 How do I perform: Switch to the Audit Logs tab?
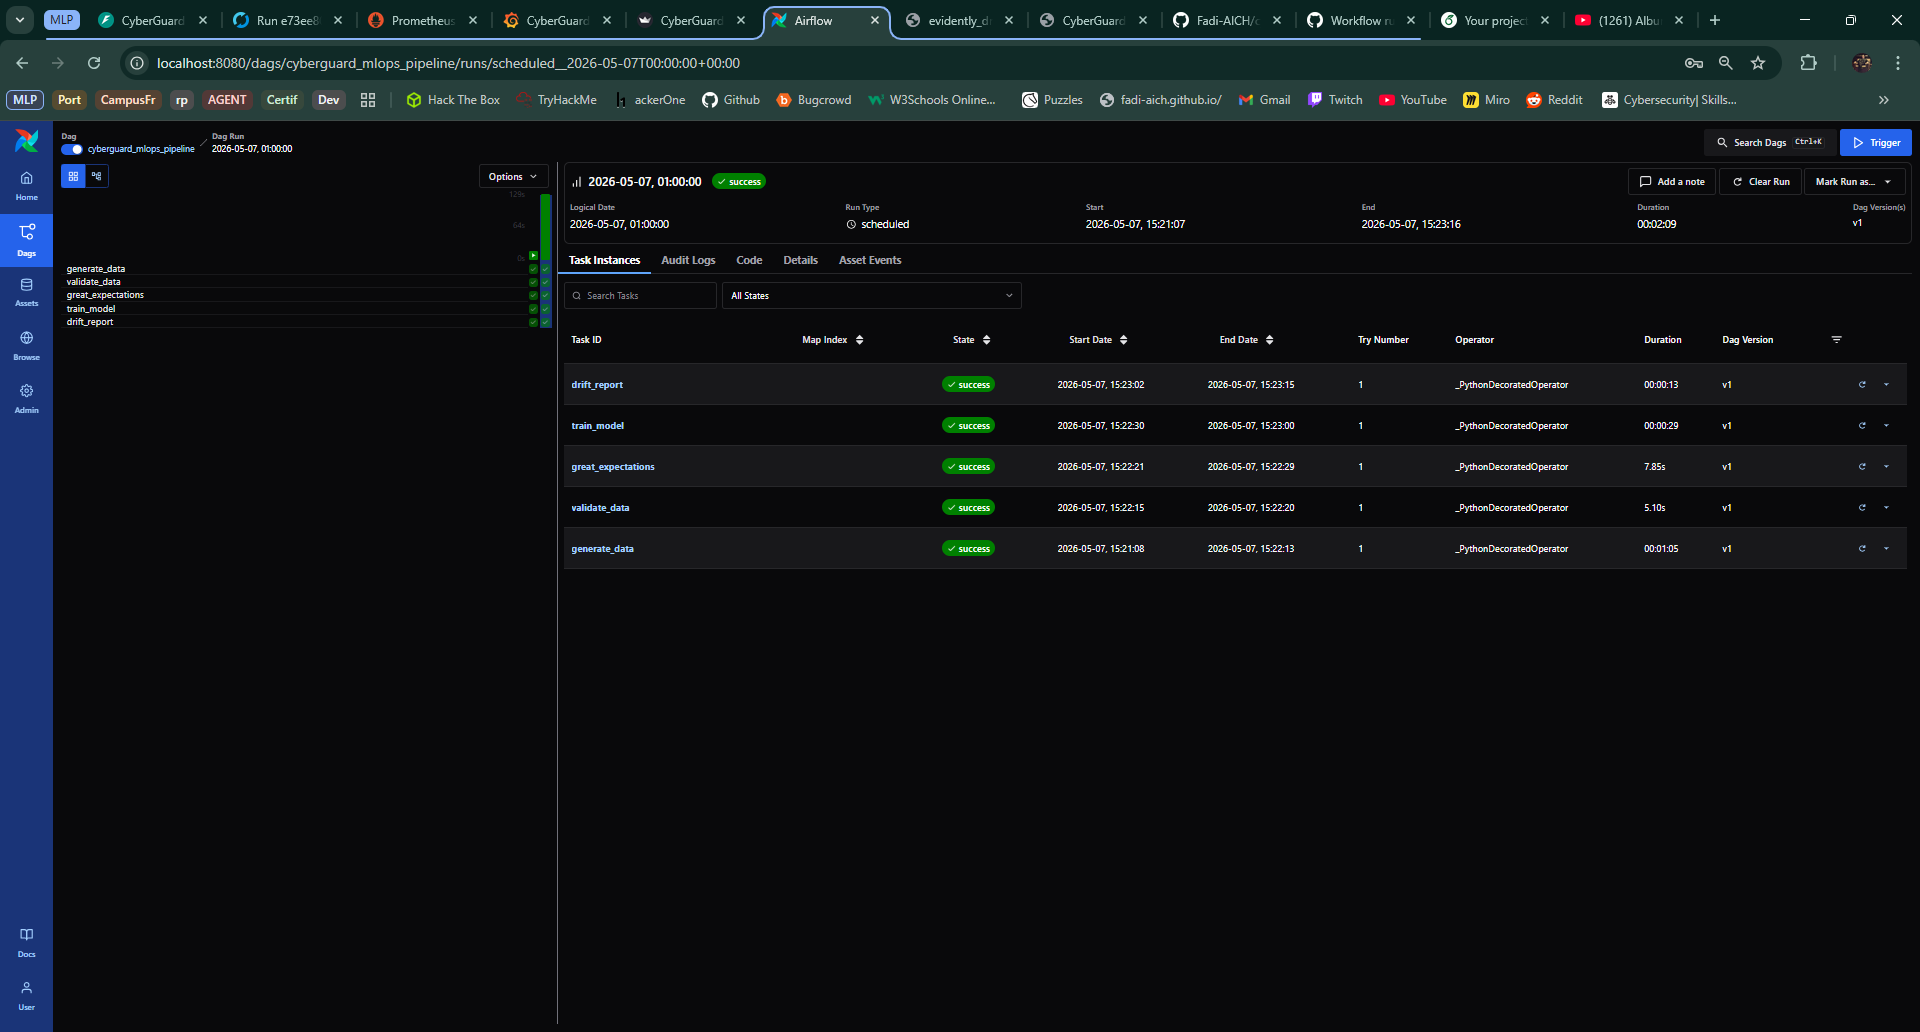pyautogui.click(x=688, y=260)
